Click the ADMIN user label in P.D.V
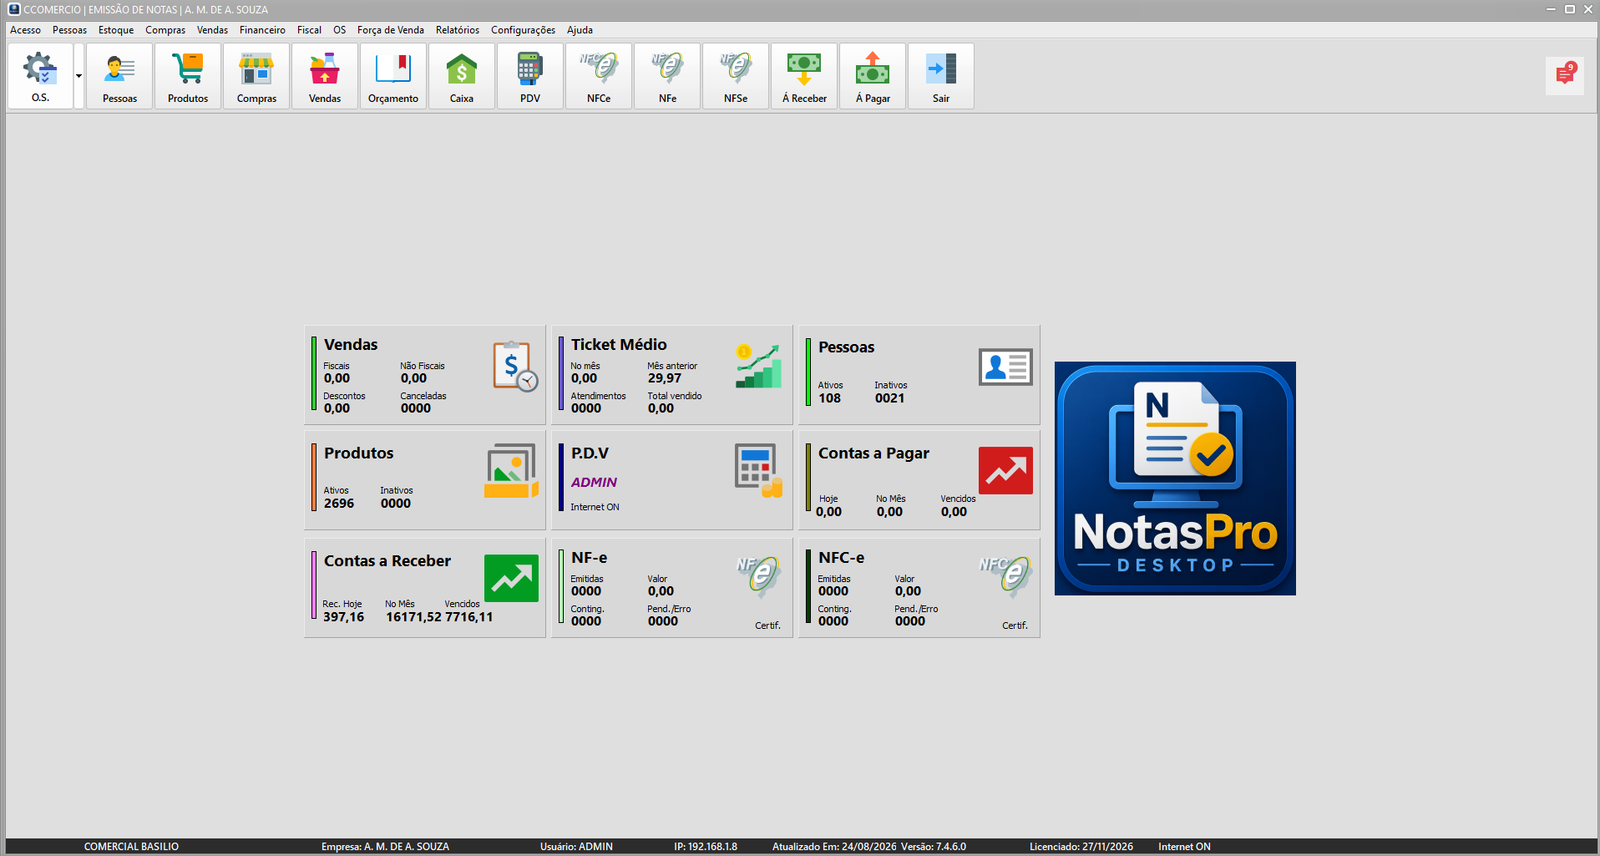The width and height of the screenshot is (1600, 856). click(x=594, y=482)
